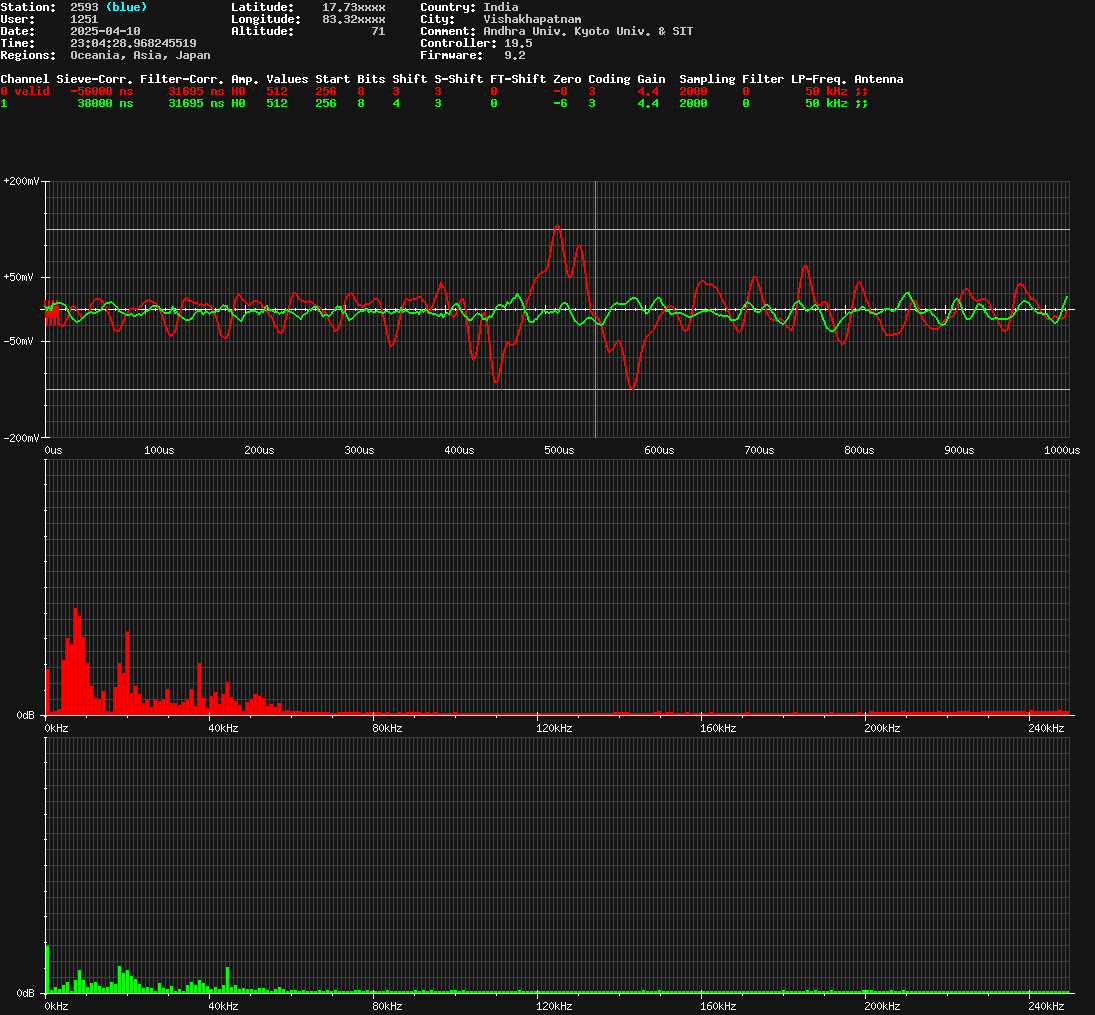Click the "-50mV" axis label
This screenshot has height=1015, width=1095.
tap(18, 342)
